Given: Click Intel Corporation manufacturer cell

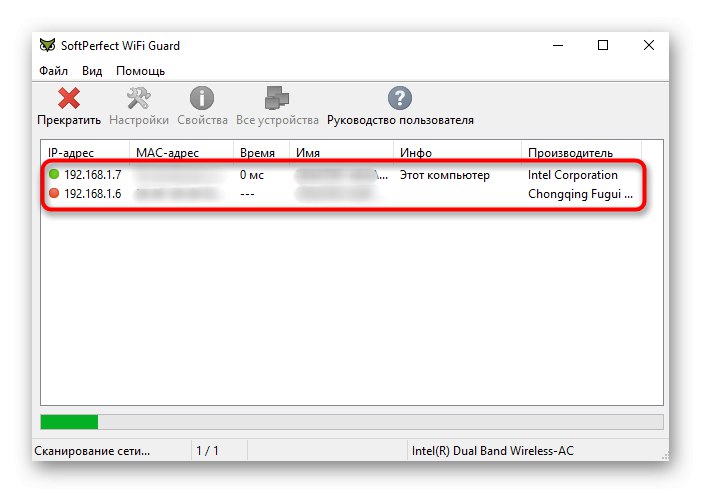Looking at the screenshot, I should click(x=572, y=174).
